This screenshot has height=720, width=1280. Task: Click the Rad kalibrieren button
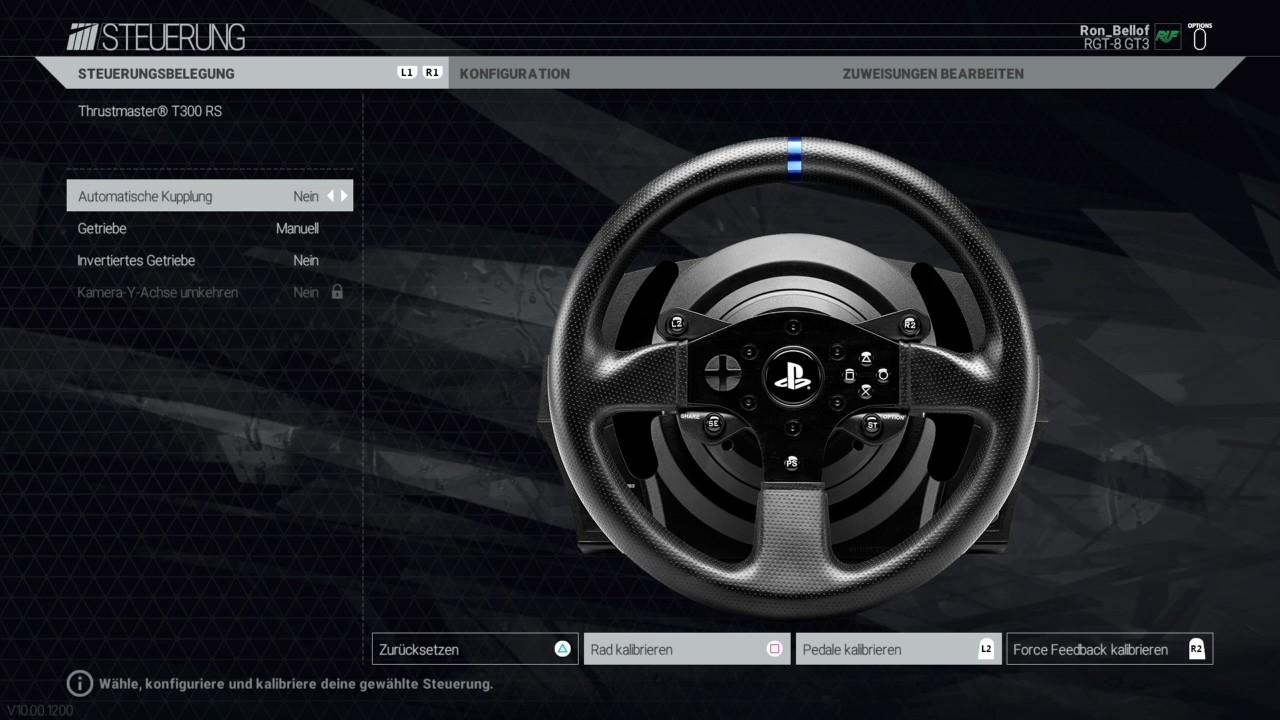(687, 649)
